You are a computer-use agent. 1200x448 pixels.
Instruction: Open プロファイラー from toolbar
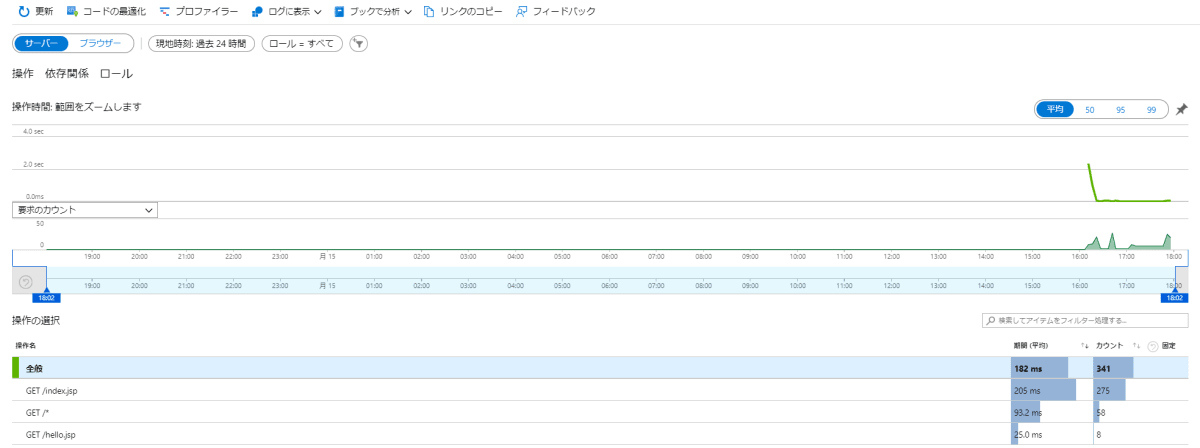[x=199, y=12]
